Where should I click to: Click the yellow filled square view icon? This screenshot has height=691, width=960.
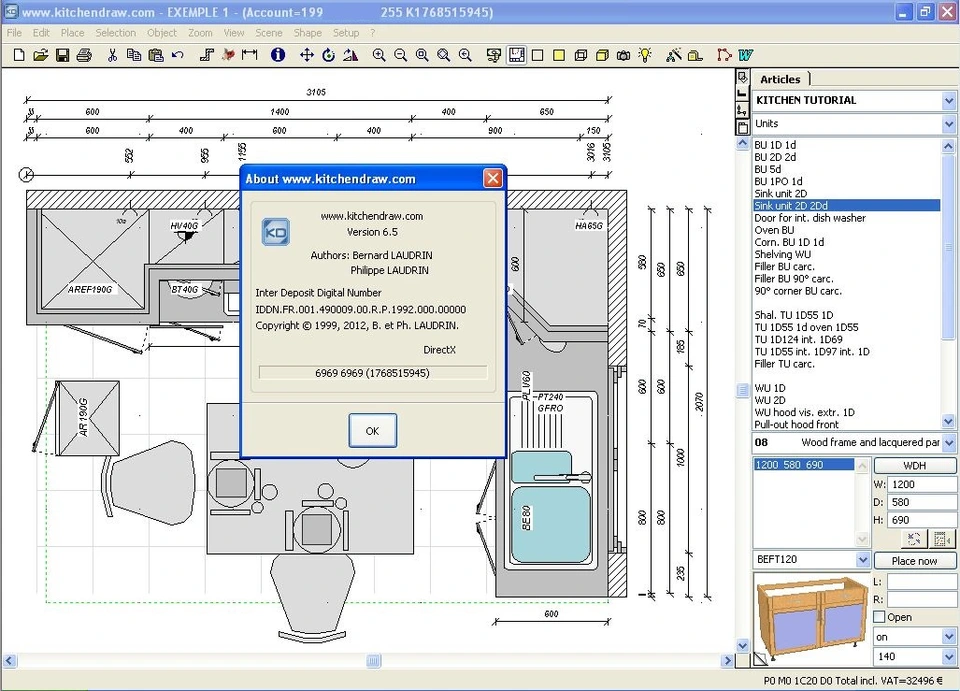click(559, 55)
